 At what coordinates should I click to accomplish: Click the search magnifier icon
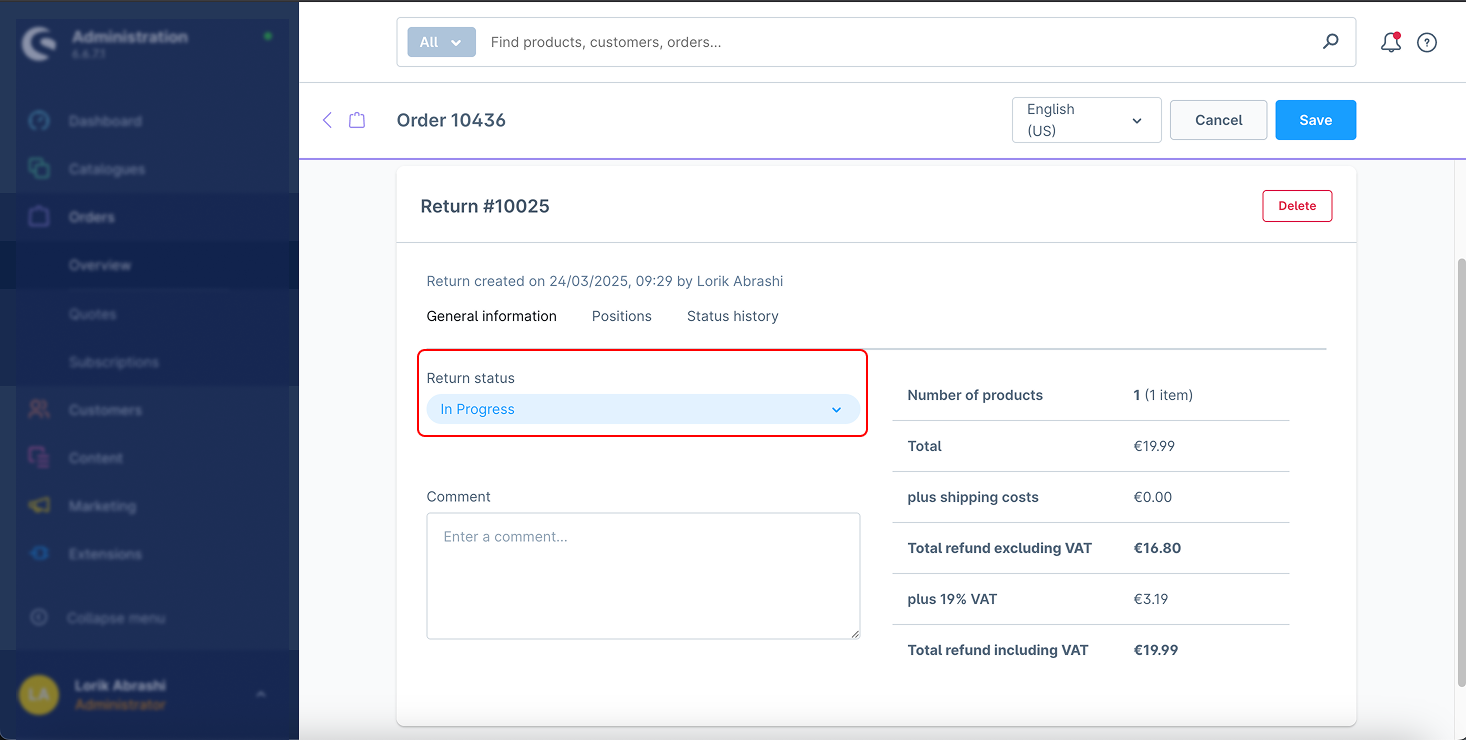point(1330,42)
